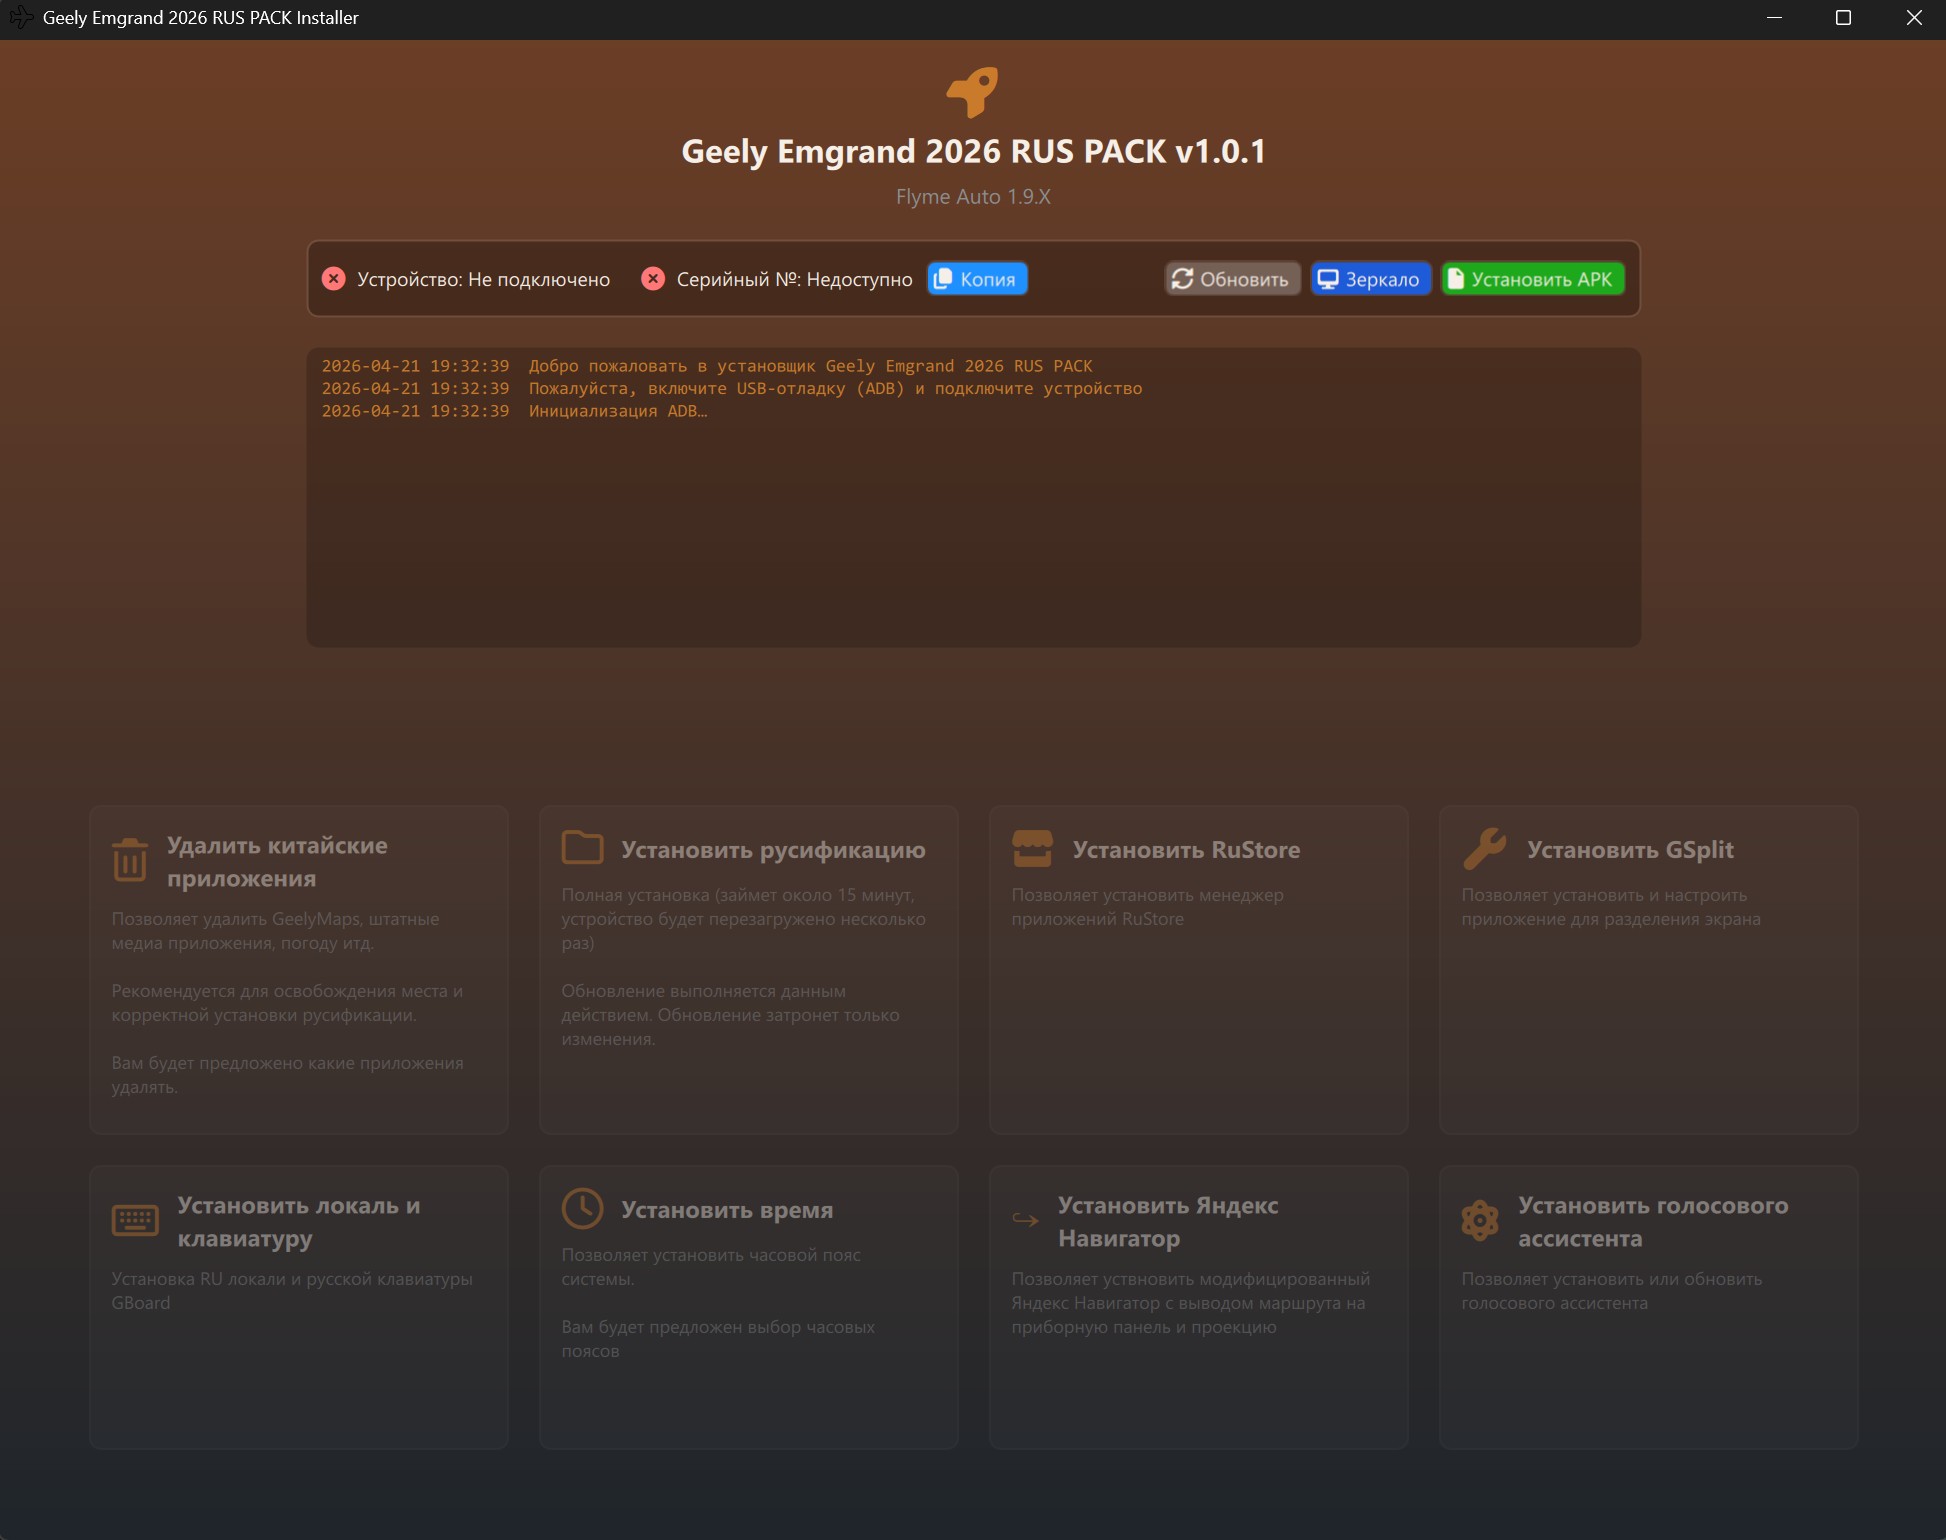The image size is (1946, 1540).
Task: Open the Удалить китайские приложения card
Action: (x=299, y=970)
